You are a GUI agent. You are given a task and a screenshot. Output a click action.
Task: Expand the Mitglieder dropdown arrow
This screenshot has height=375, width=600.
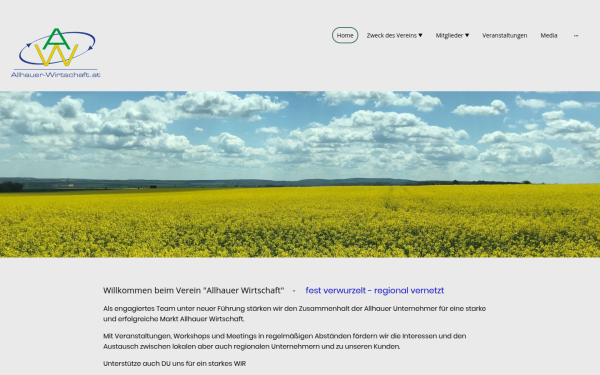[467, 35]
